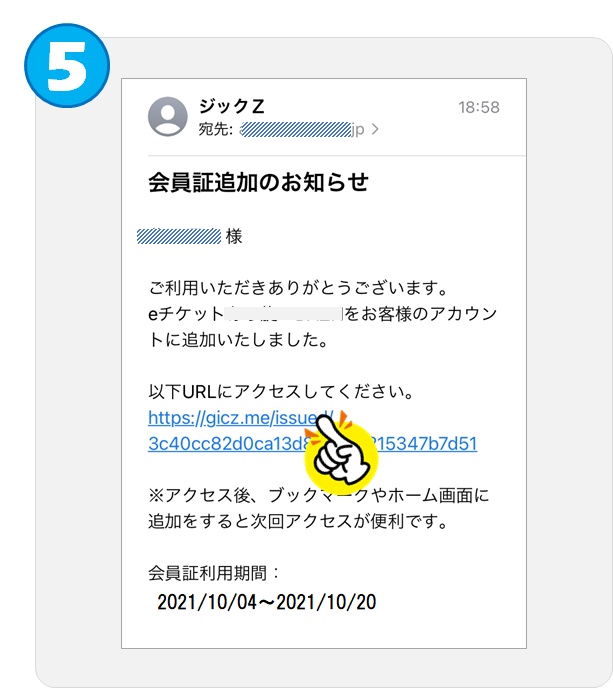Click the 18:58 timestamp
The height and width of the screenshot is (688, 613).
point(479,107)
